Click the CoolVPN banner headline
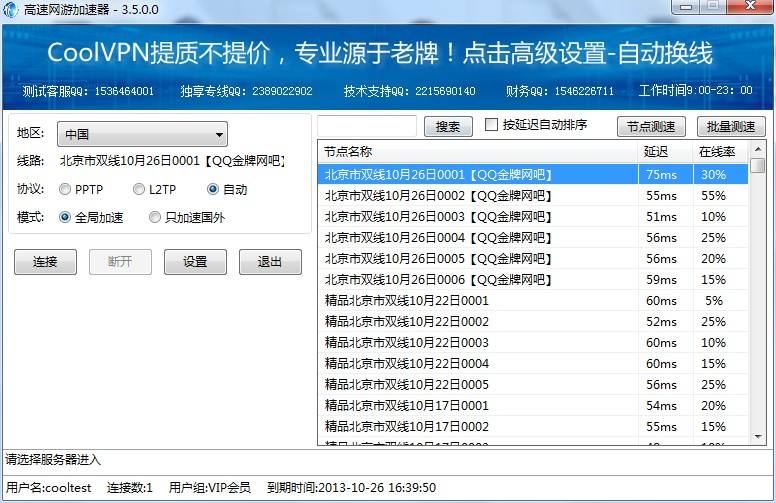This screenshot has width=776, height=503. (380, 52)
